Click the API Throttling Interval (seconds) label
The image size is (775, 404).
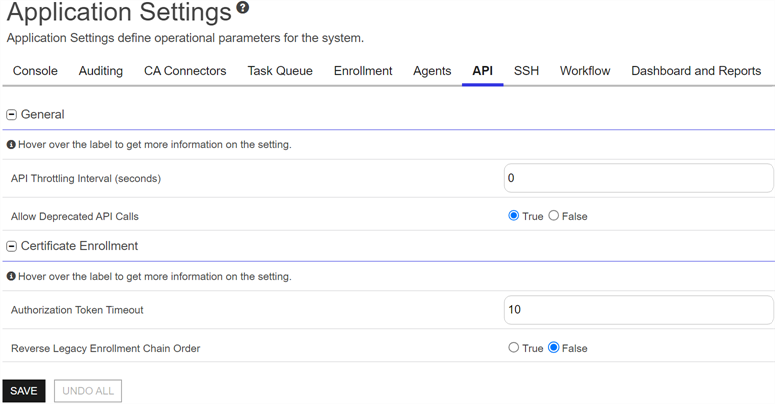coord(86,179)
